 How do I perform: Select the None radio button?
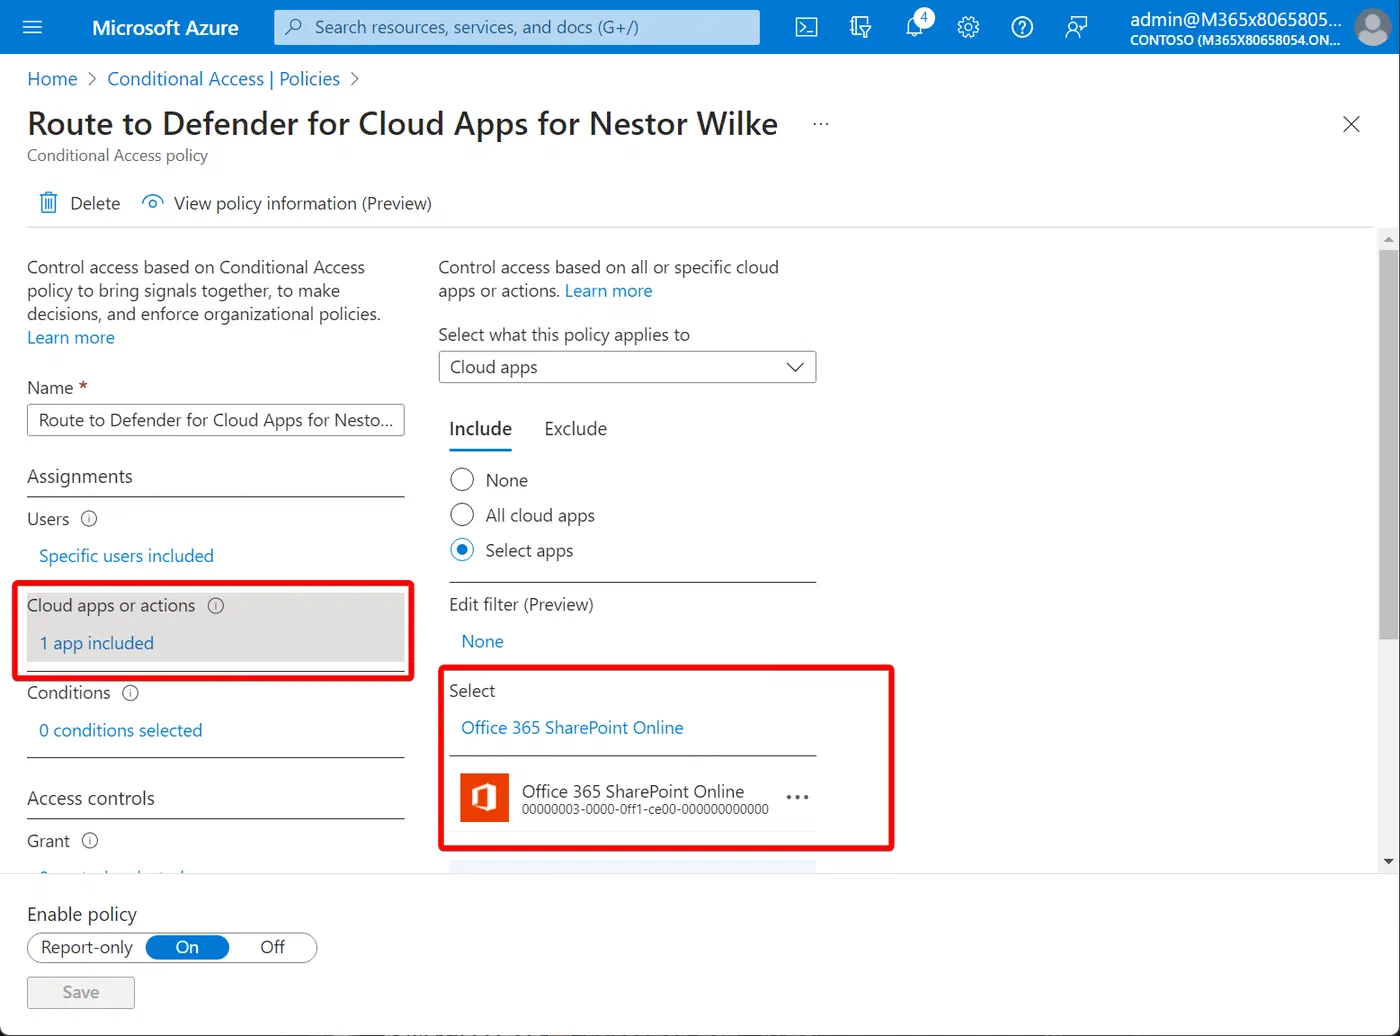click(x=462, y=480)
